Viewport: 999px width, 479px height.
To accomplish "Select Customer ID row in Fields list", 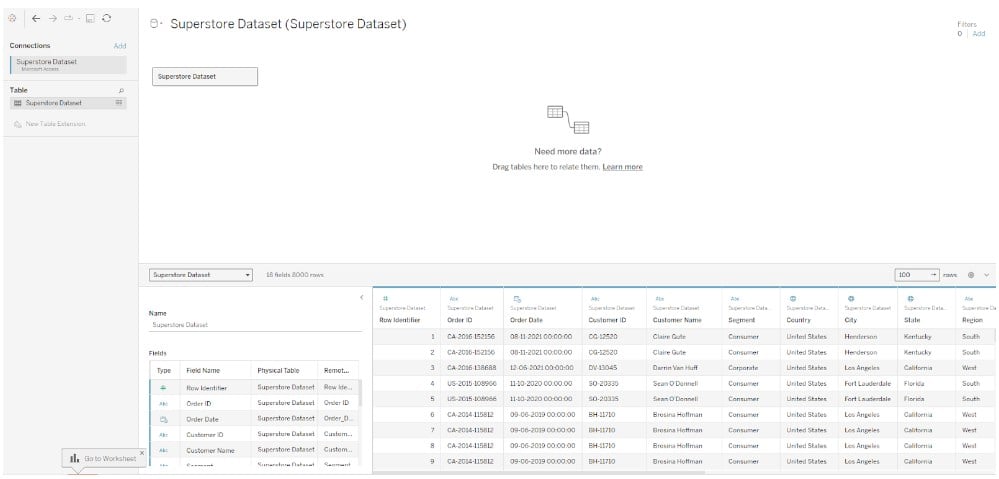I will point(254,434).
